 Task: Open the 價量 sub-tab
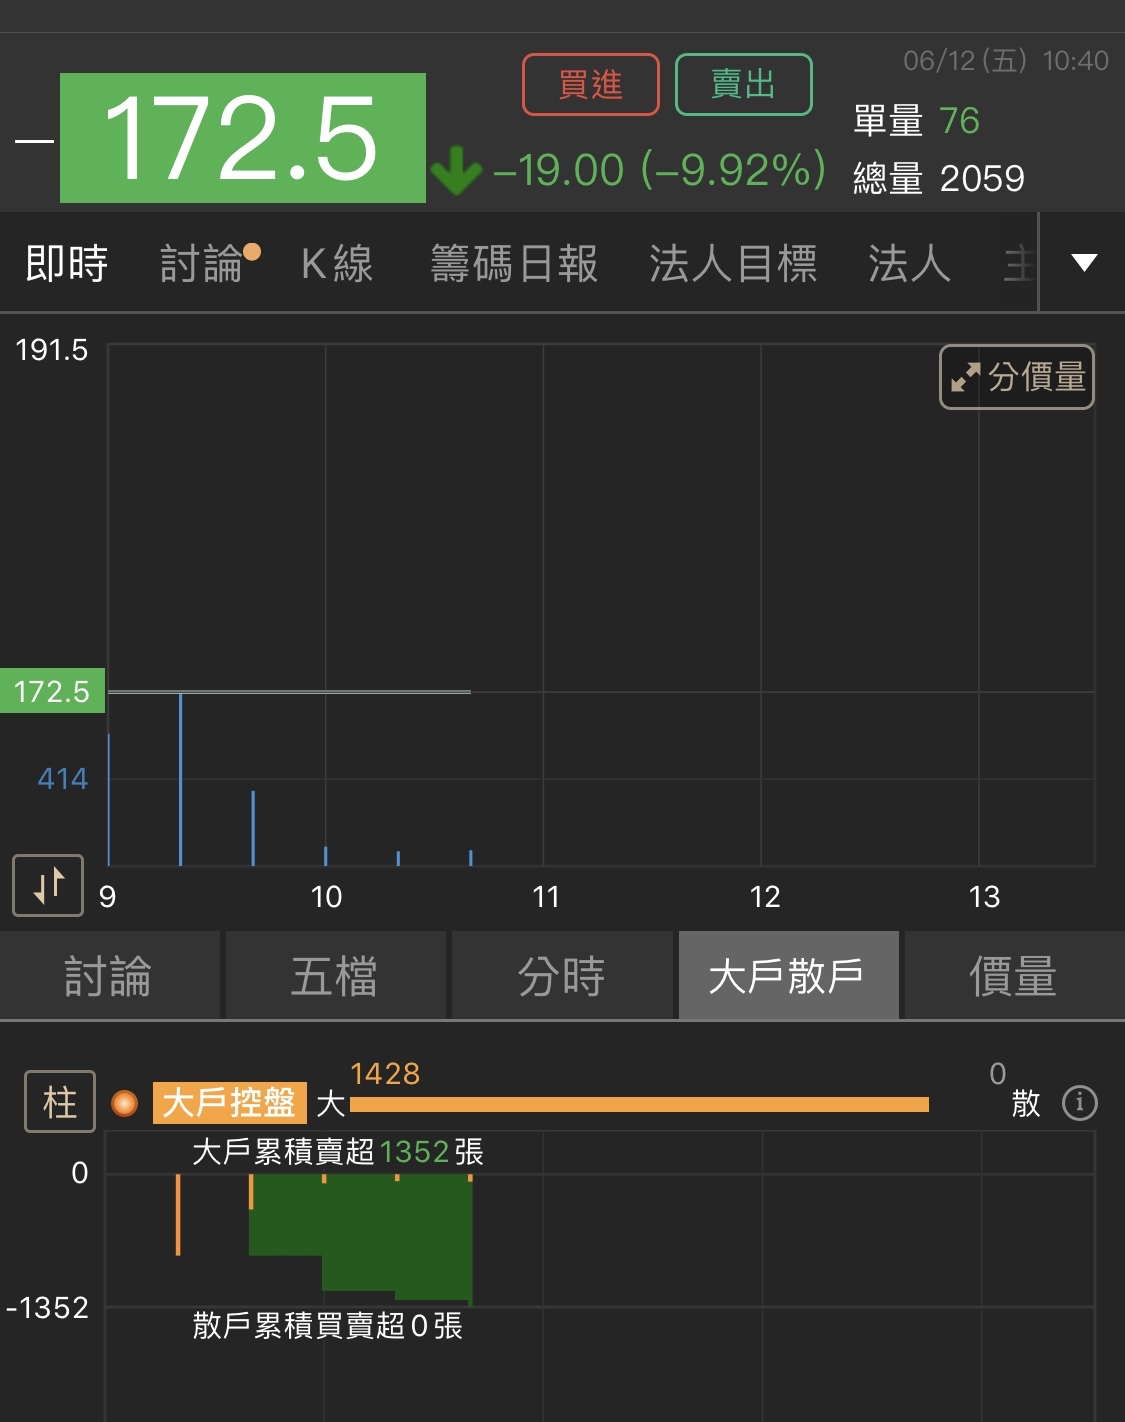pyautogui.click(x=1013, y=976)
